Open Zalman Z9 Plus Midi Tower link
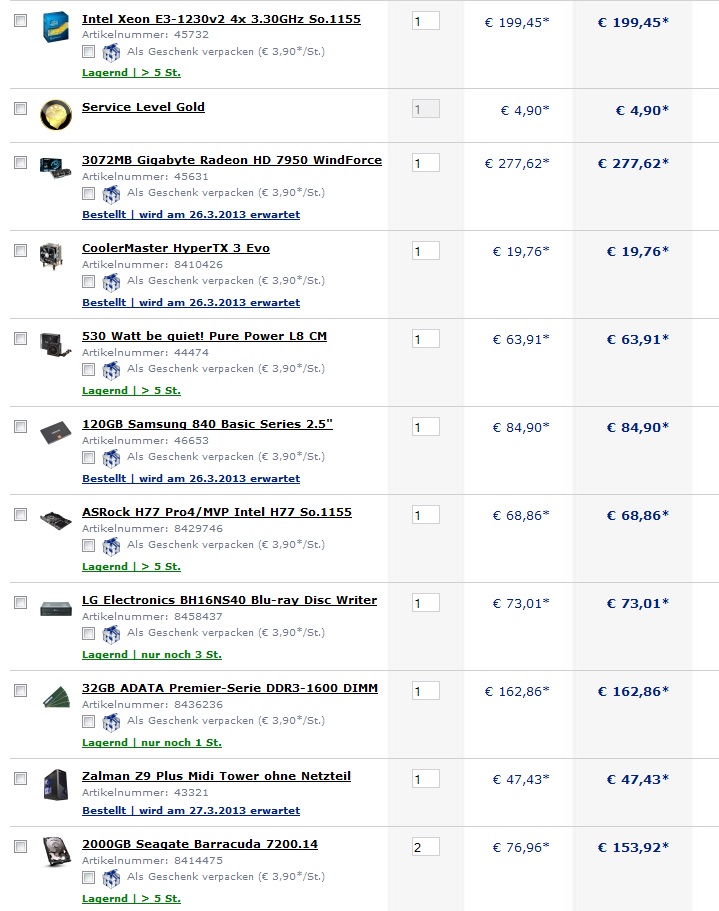 217,776
